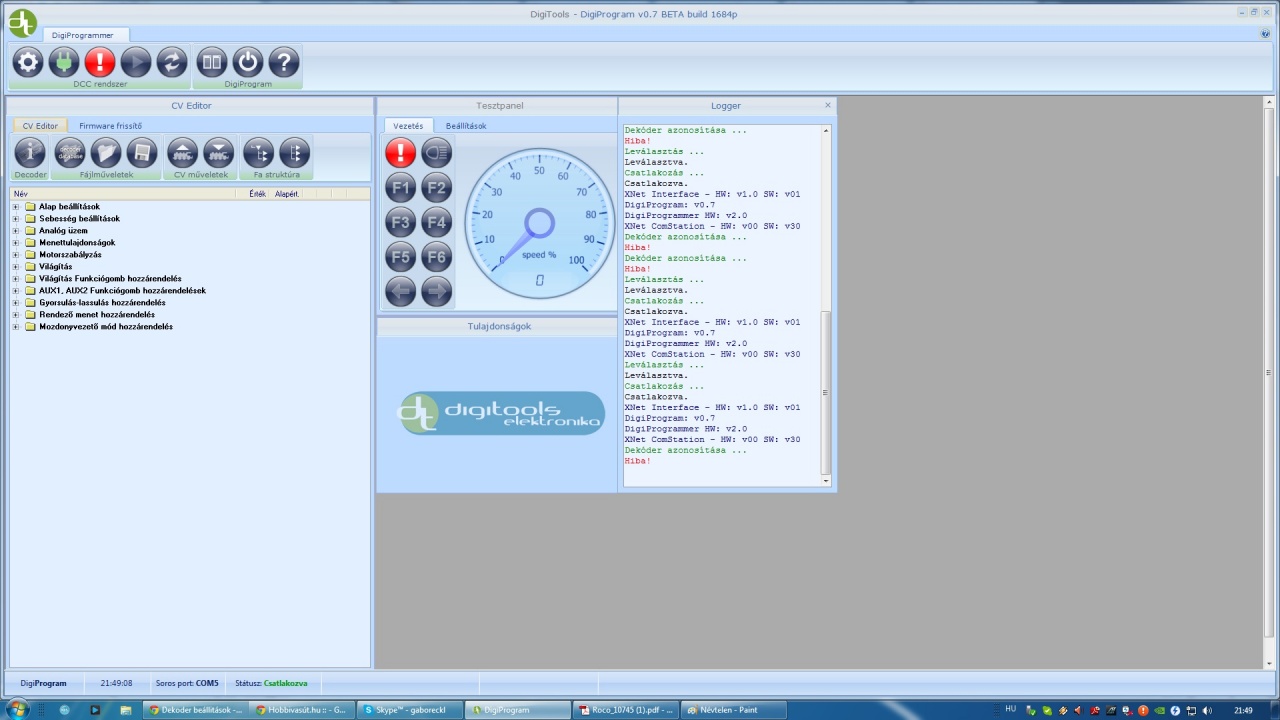Click the power icon in DigiProgram group

248,62
